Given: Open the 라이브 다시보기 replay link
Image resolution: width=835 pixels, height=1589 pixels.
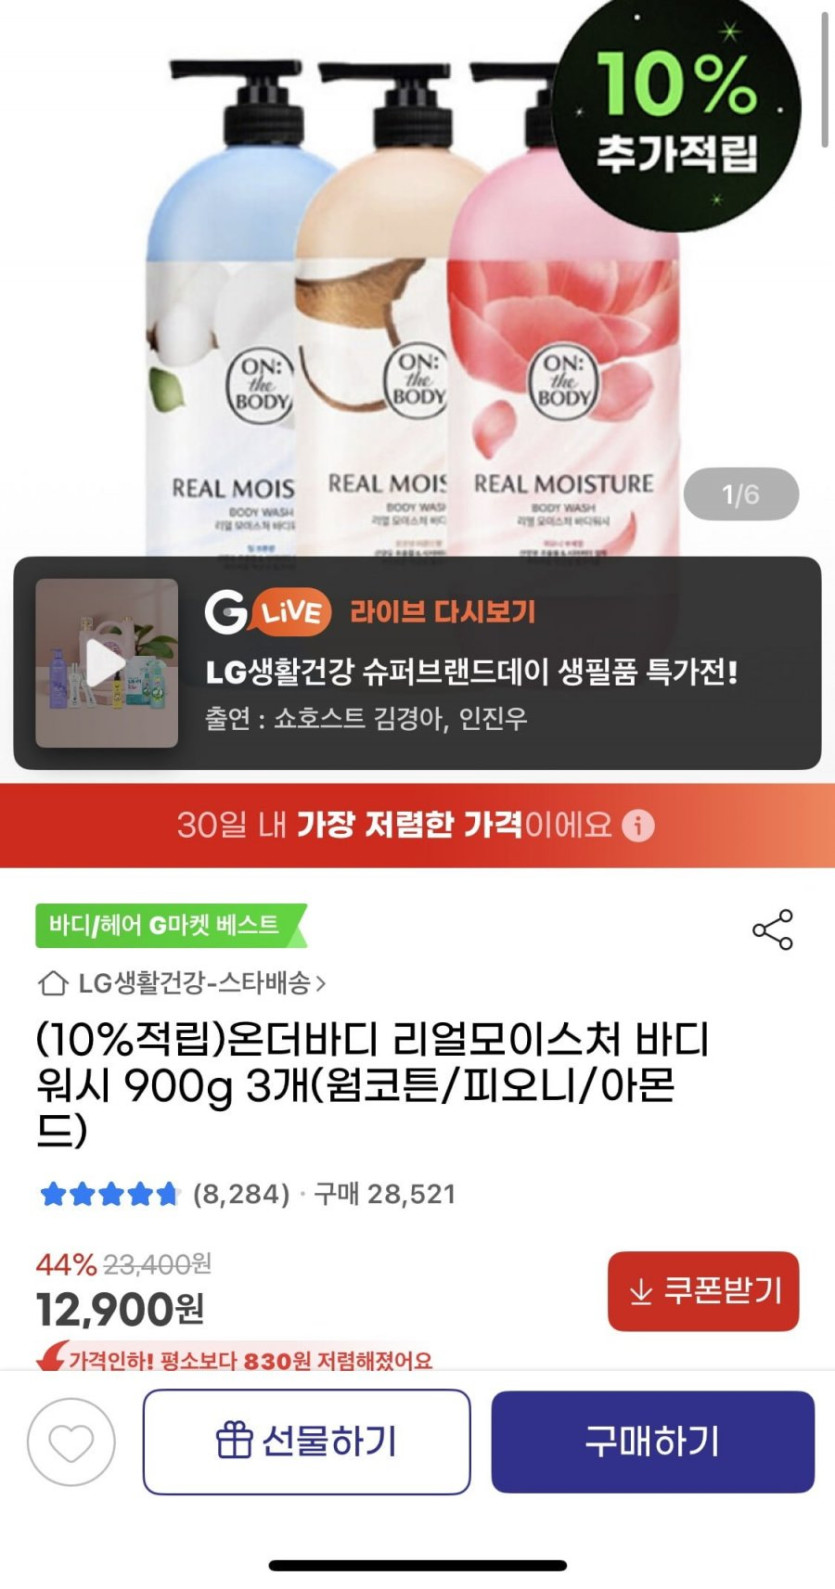Looking at the screenshot, I should (x=443, y=611).
